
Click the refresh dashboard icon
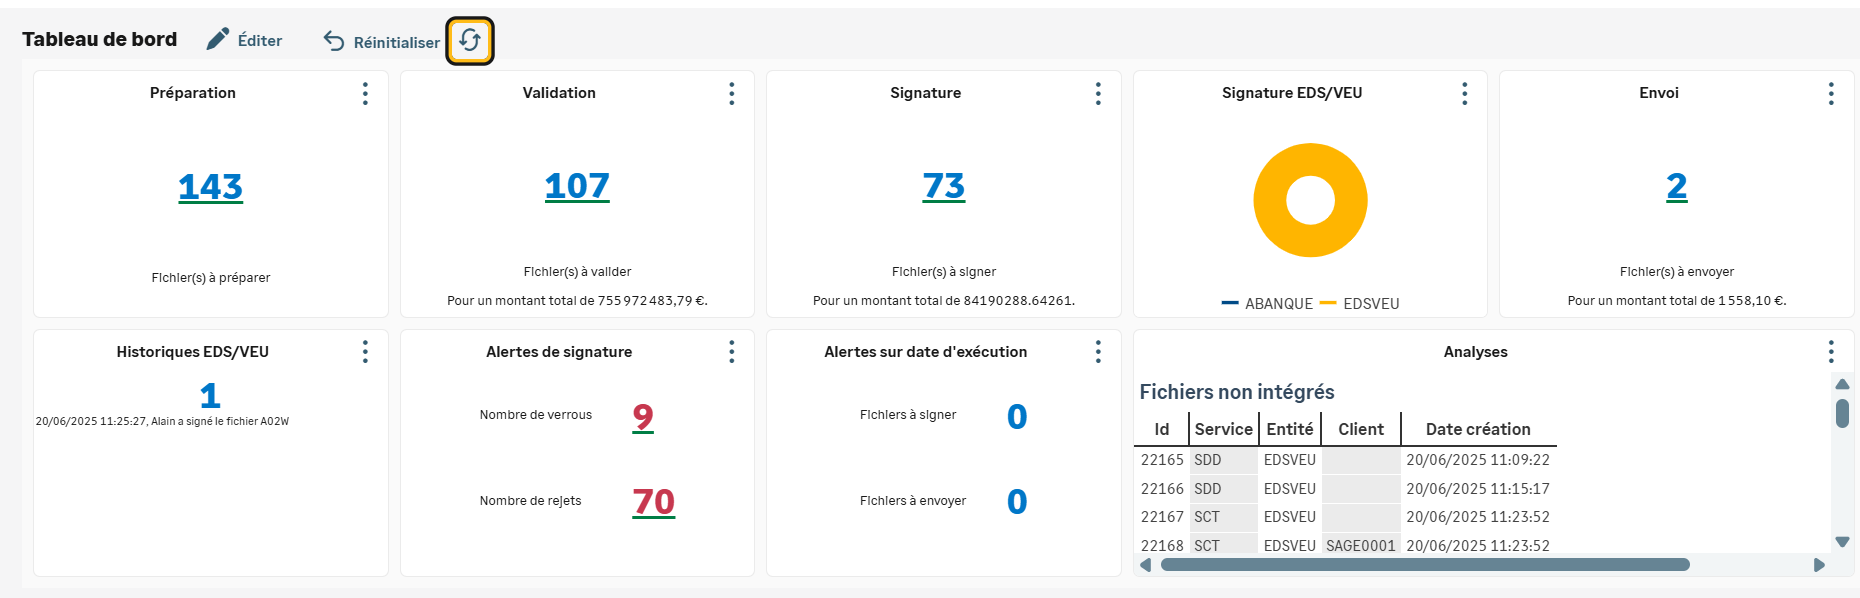[470, 41]
